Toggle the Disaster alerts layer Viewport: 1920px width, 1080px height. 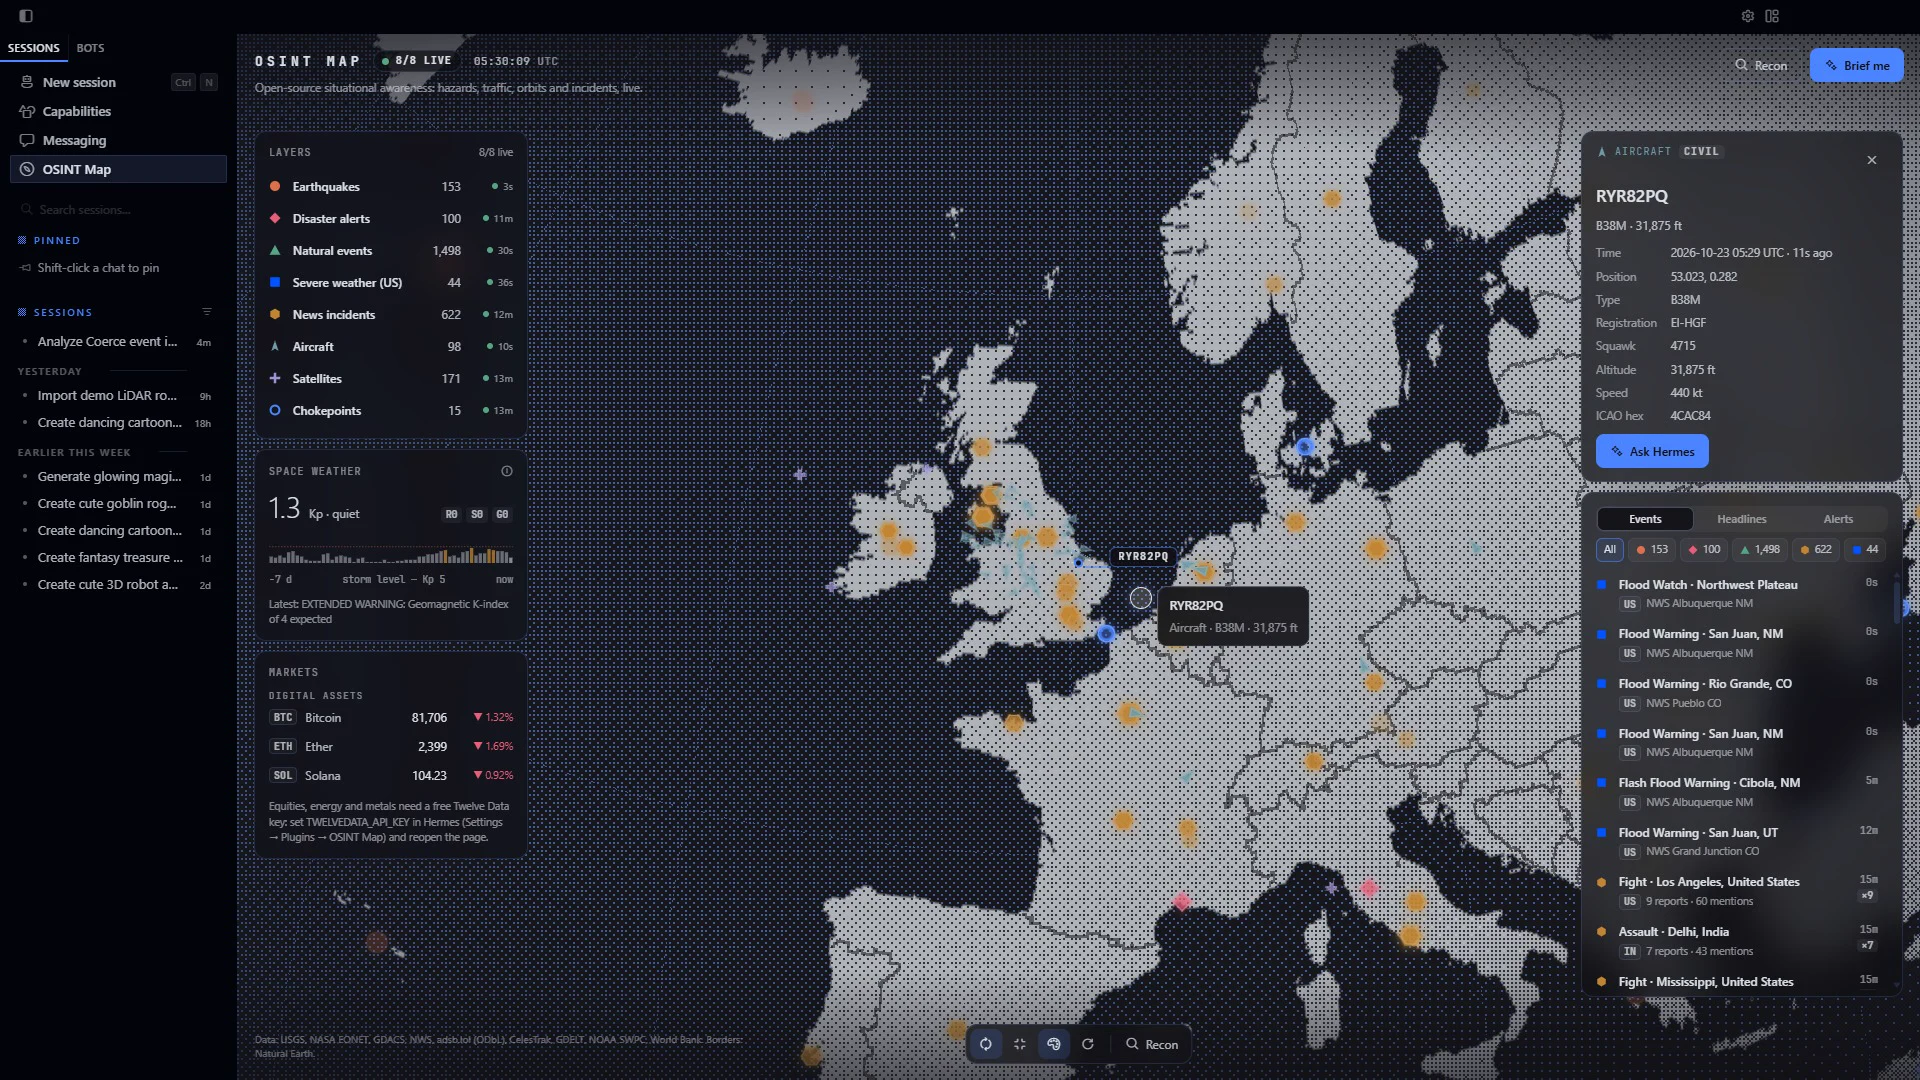coord(391,219)
